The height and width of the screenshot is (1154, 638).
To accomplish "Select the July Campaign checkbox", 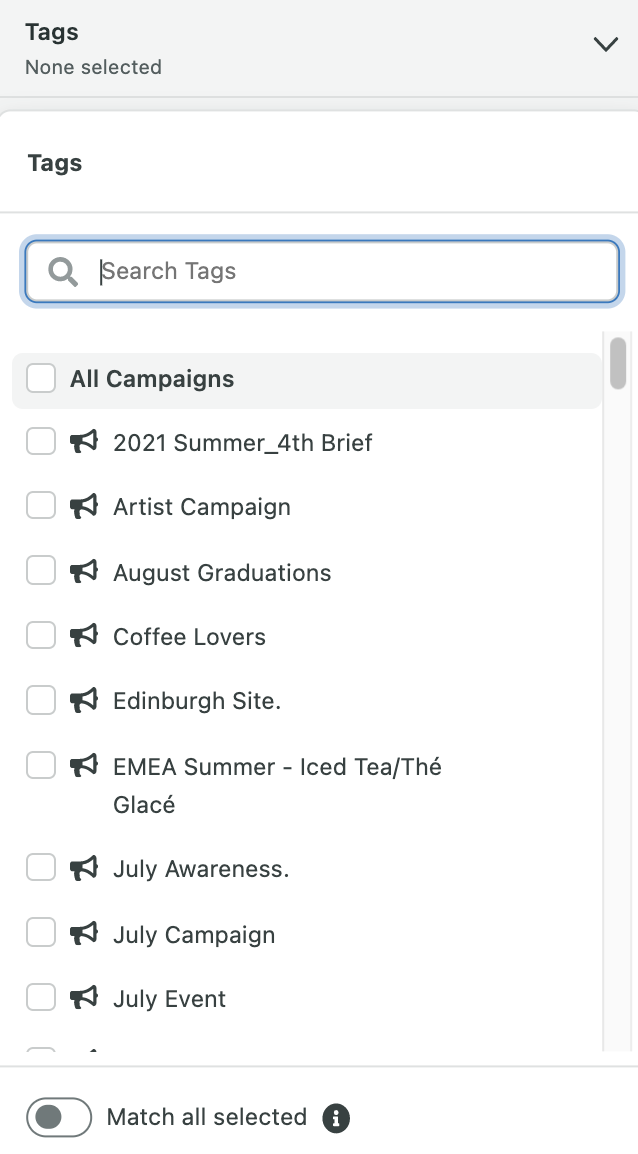I will tap(40, 933).
